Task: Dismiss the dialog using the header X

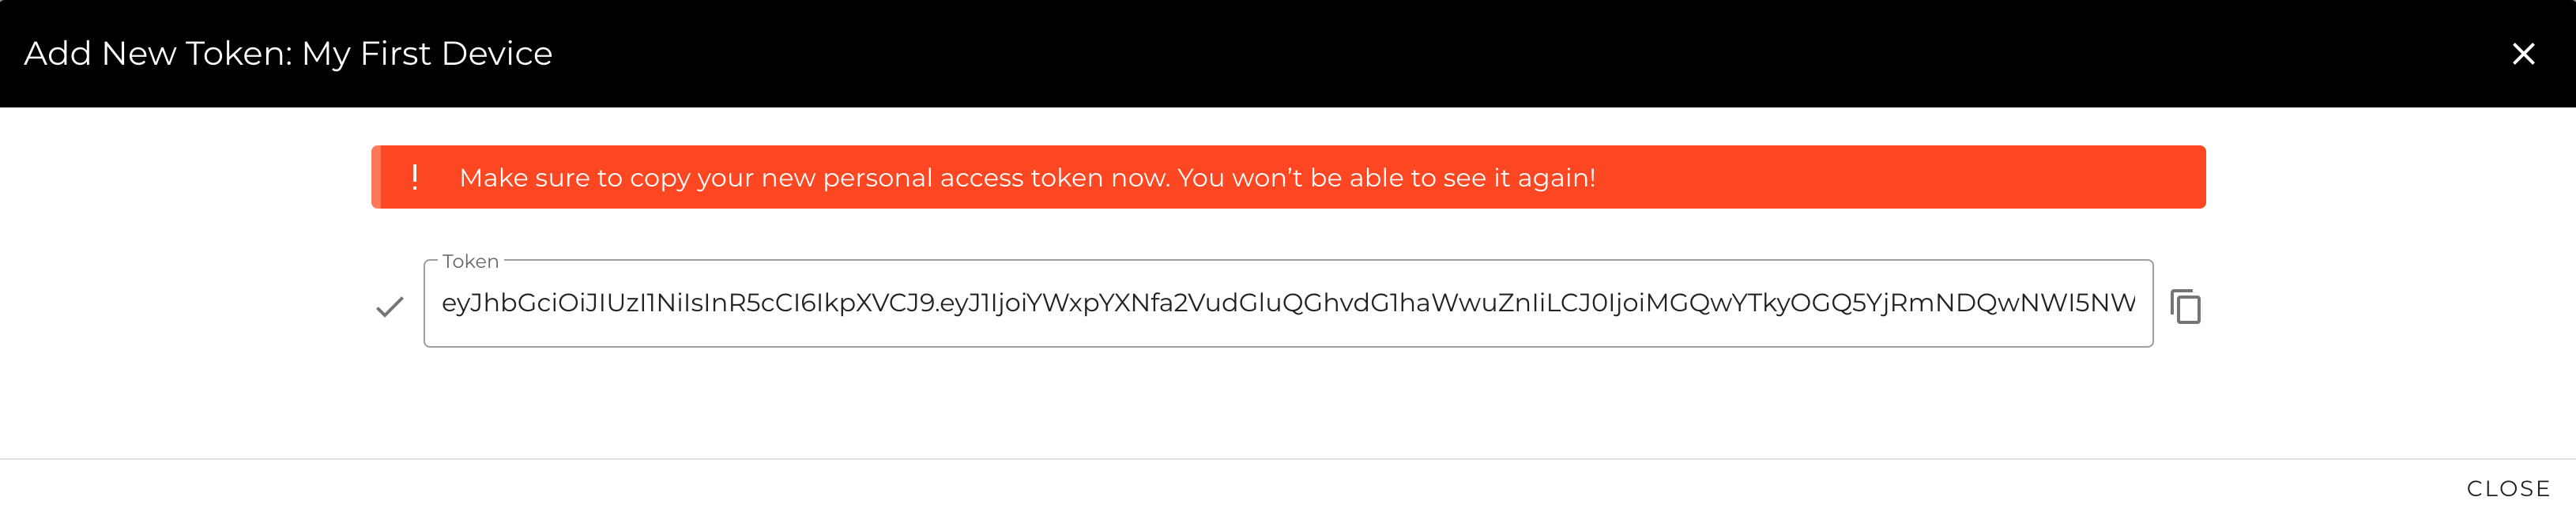Action: pyautogui.click(x=2523, y=54)
